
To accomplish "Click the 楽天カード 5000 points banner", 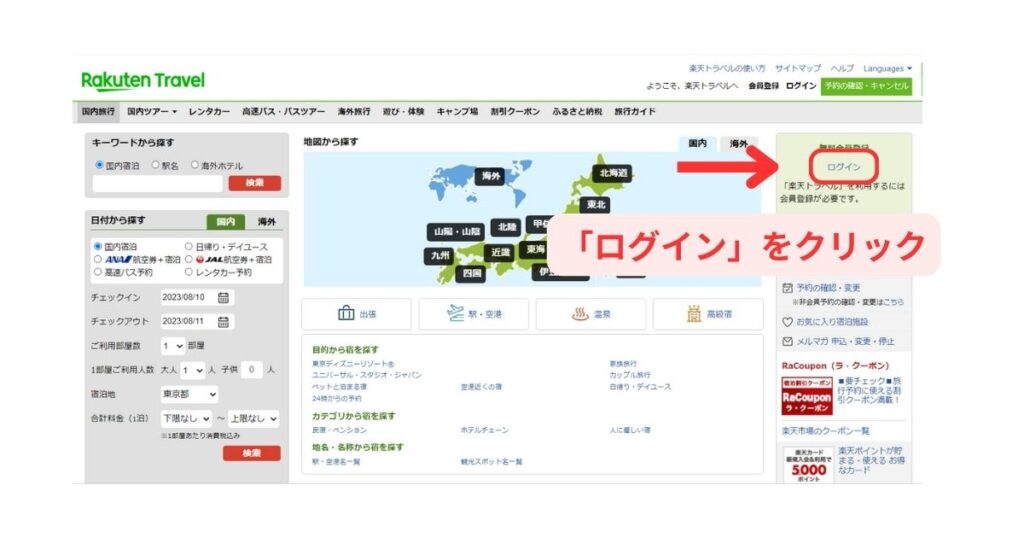I will (x=808, y=465).
